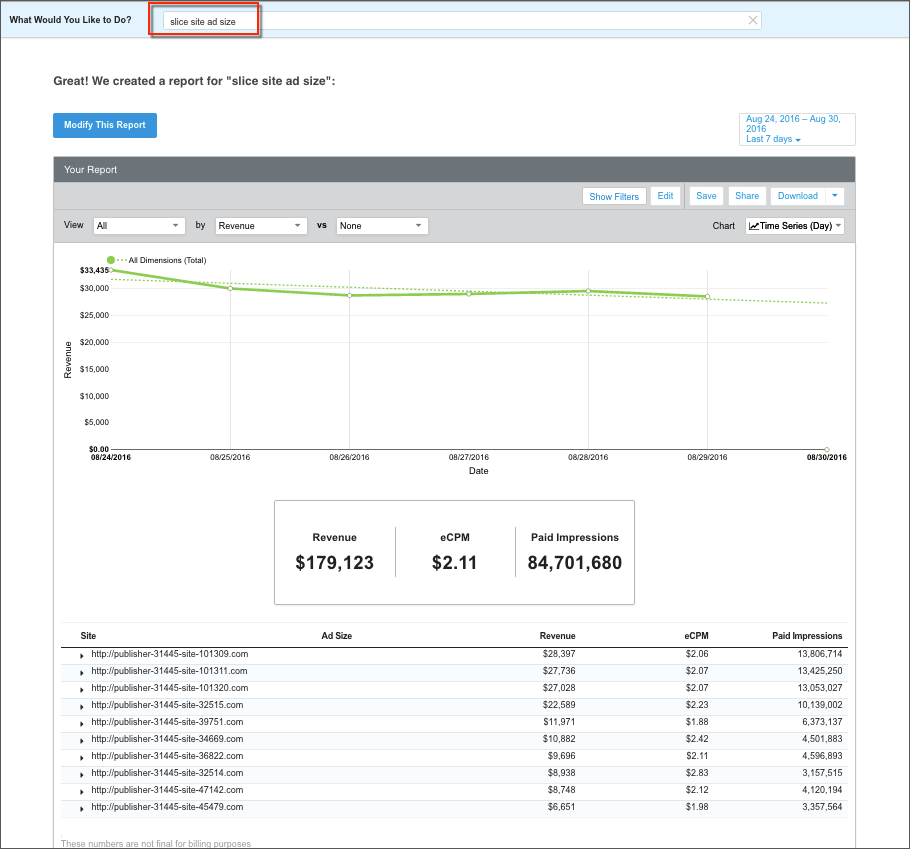This screenshot has height=849, width=910.
Task: Click in the 'slice site ad size' search field
Action: (450, 21)
